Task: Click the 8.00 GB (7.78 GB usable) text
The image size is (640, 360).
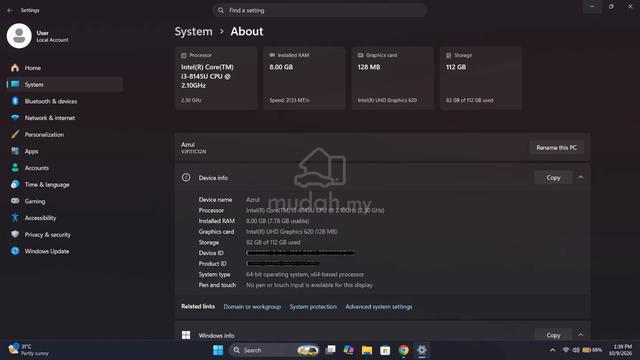Action: (x=278, y=221)
